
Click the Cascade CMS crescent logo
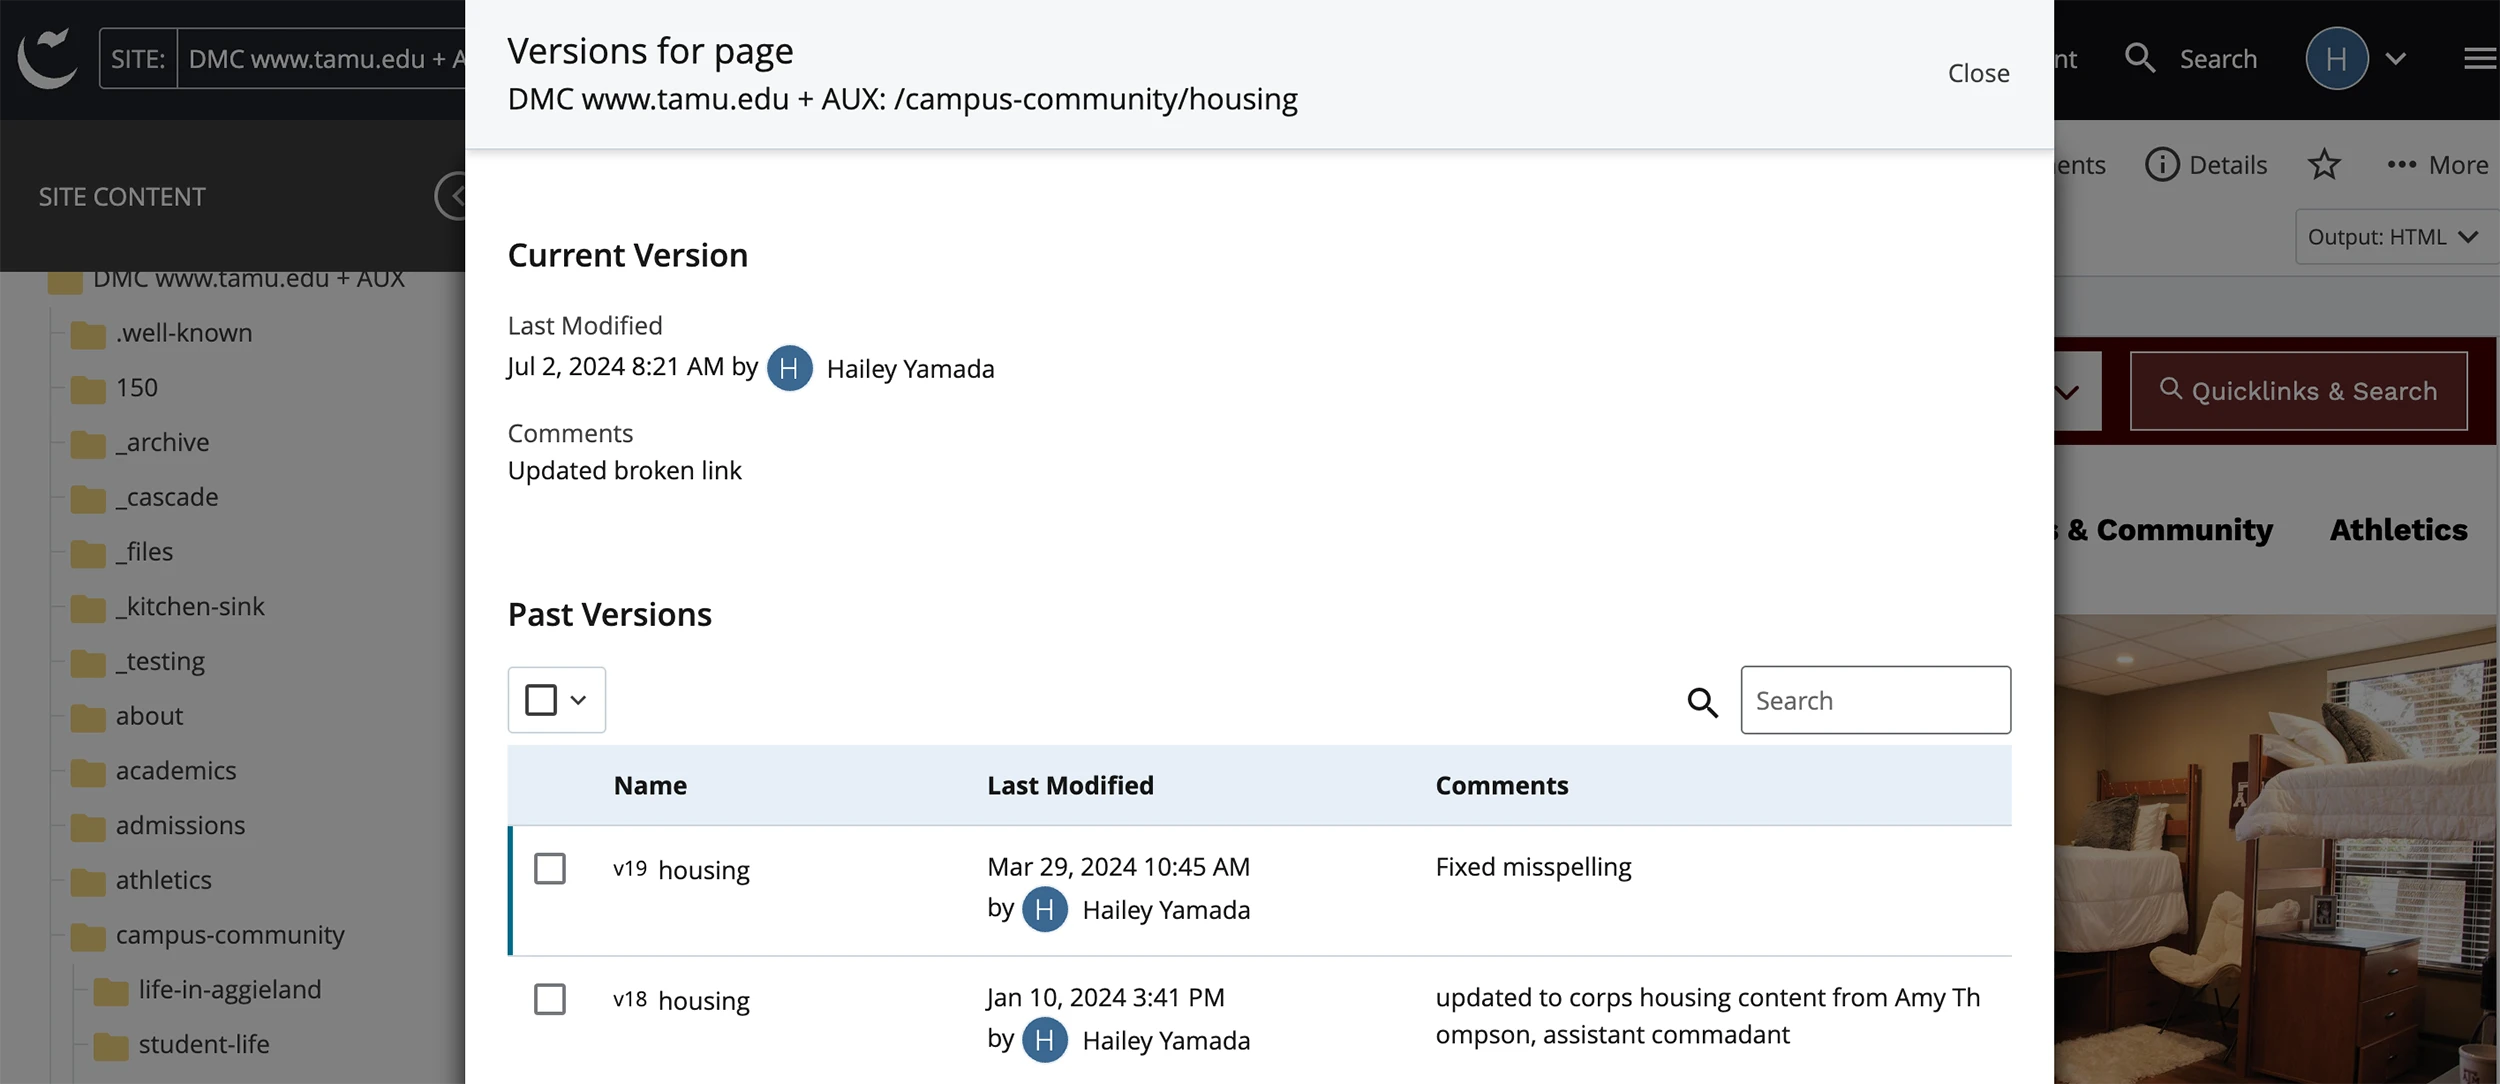pyautogui.click(x=47, y=58)
